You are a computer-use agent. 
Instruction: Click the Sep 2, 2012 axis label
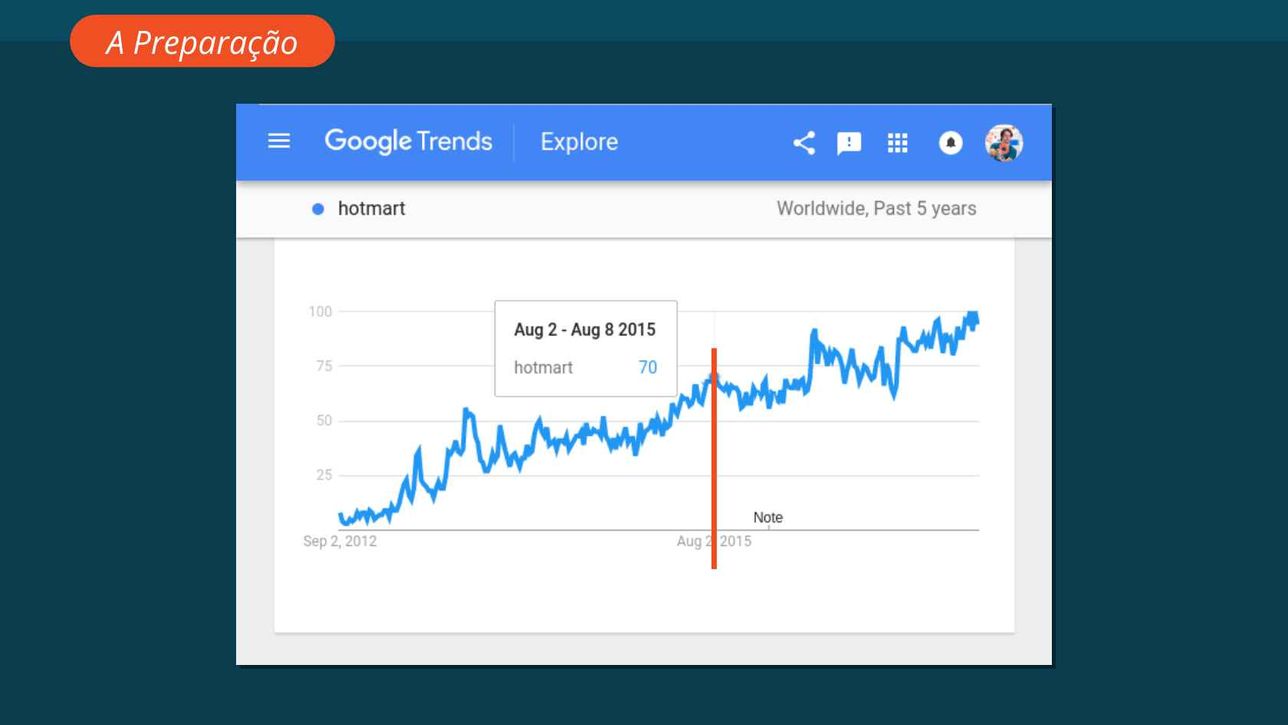(x=340, y=541)
